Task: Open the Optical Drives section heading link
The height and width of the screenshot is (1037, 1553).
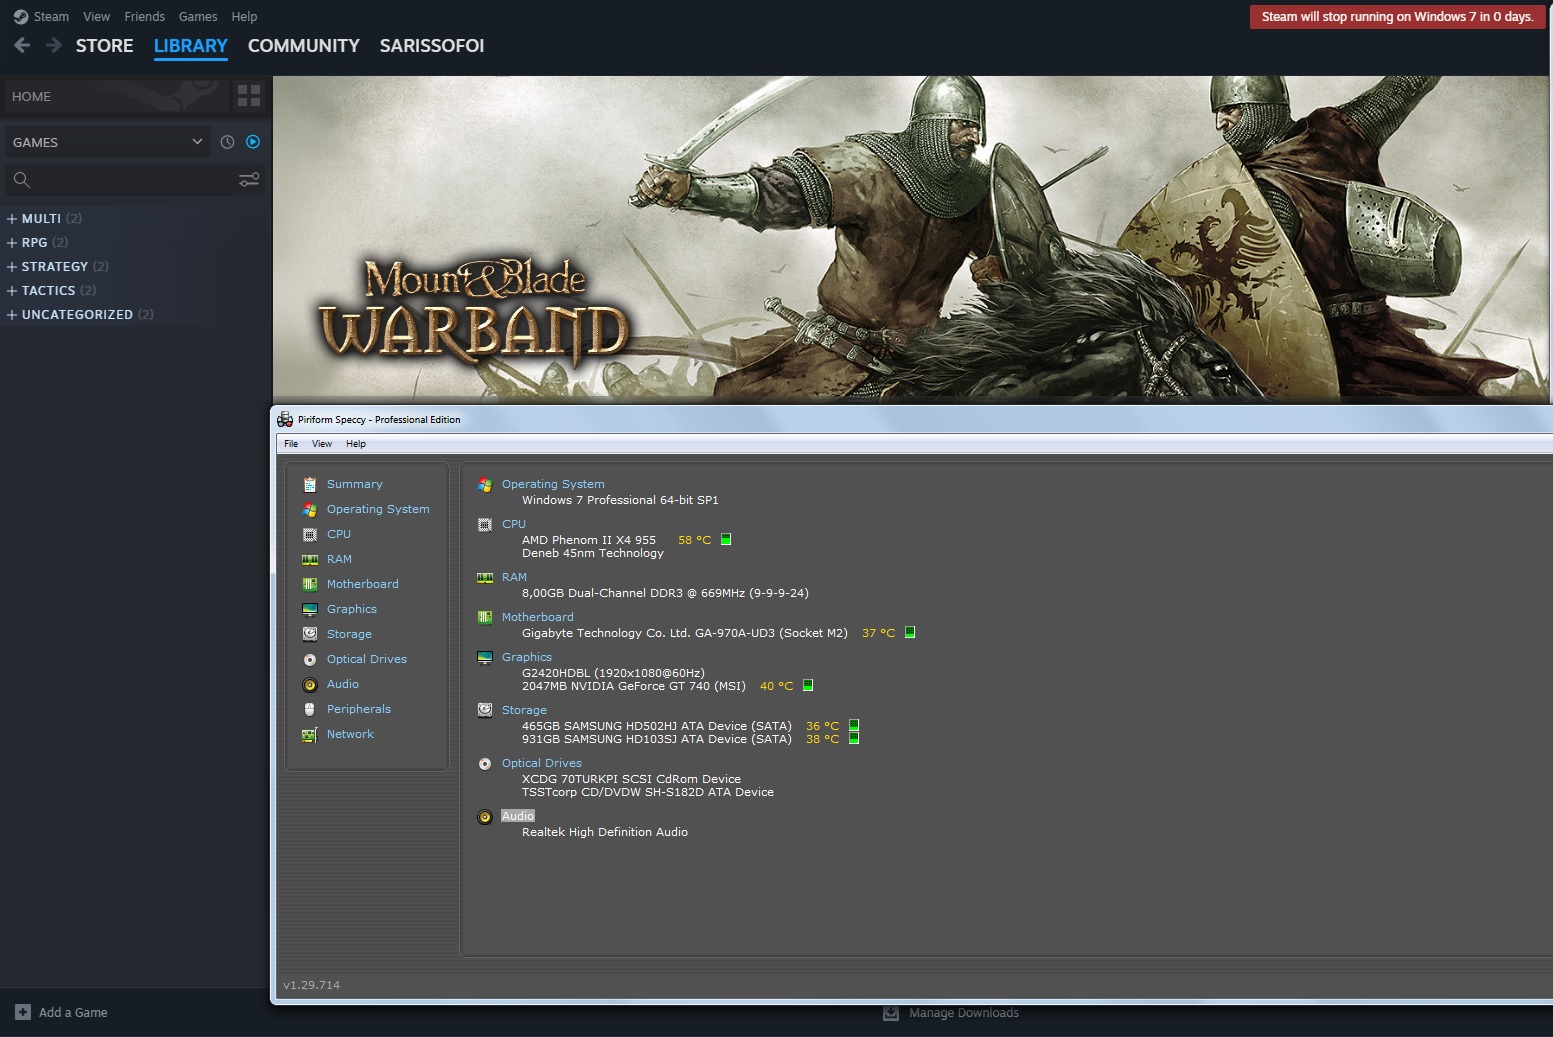Action: click(x=542, y=763)
